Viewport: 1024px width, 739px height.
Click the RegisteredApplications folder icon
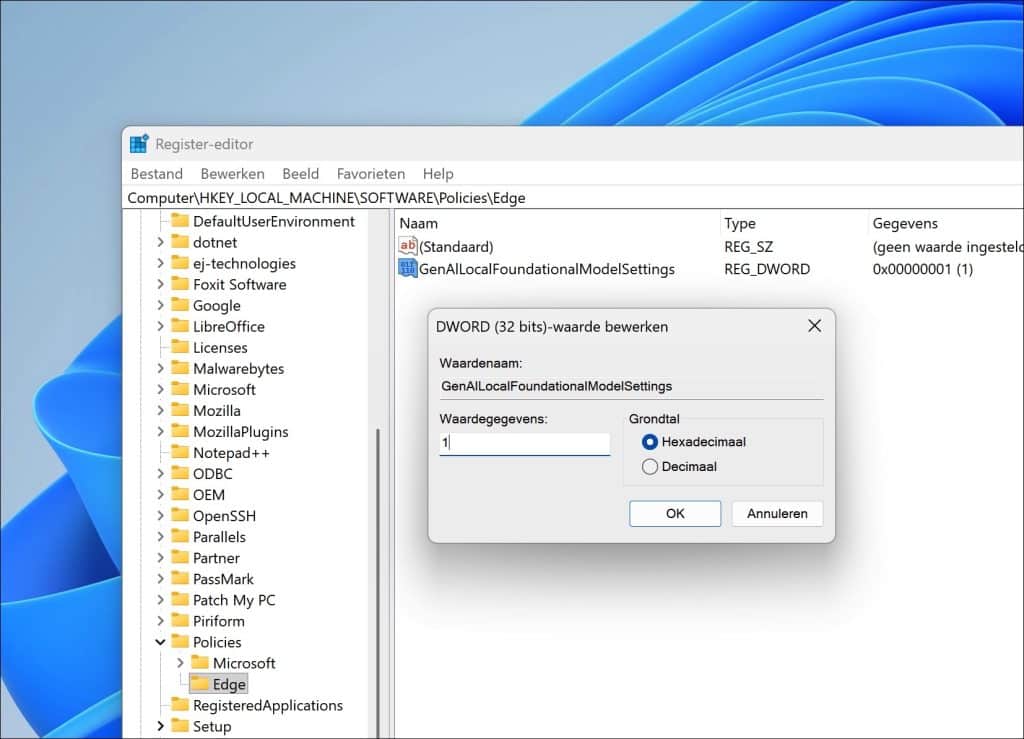click(x=180, y=705)
